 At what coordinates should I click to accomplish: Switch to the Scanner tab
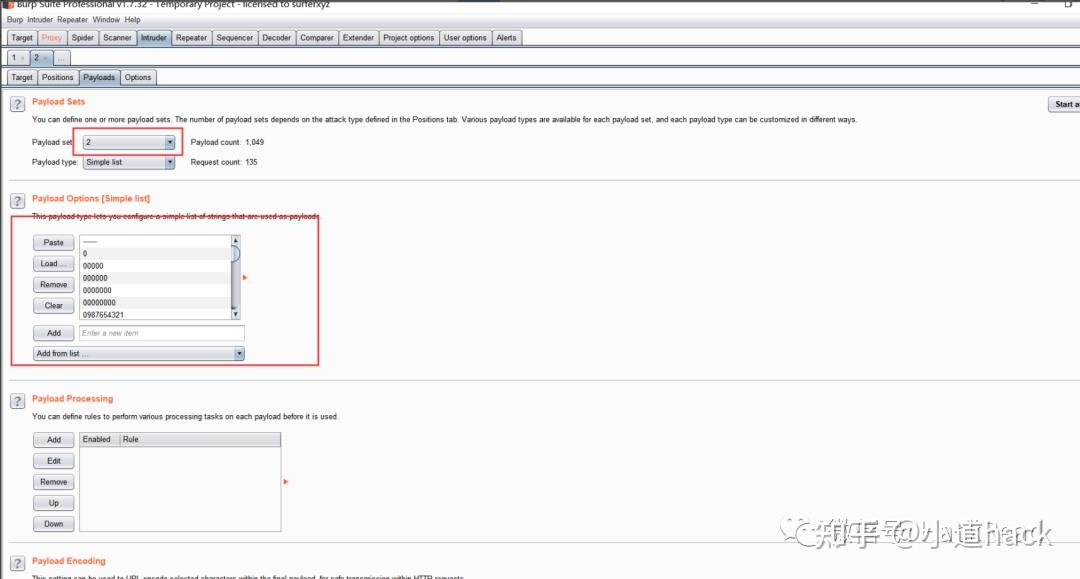point(117,38)
